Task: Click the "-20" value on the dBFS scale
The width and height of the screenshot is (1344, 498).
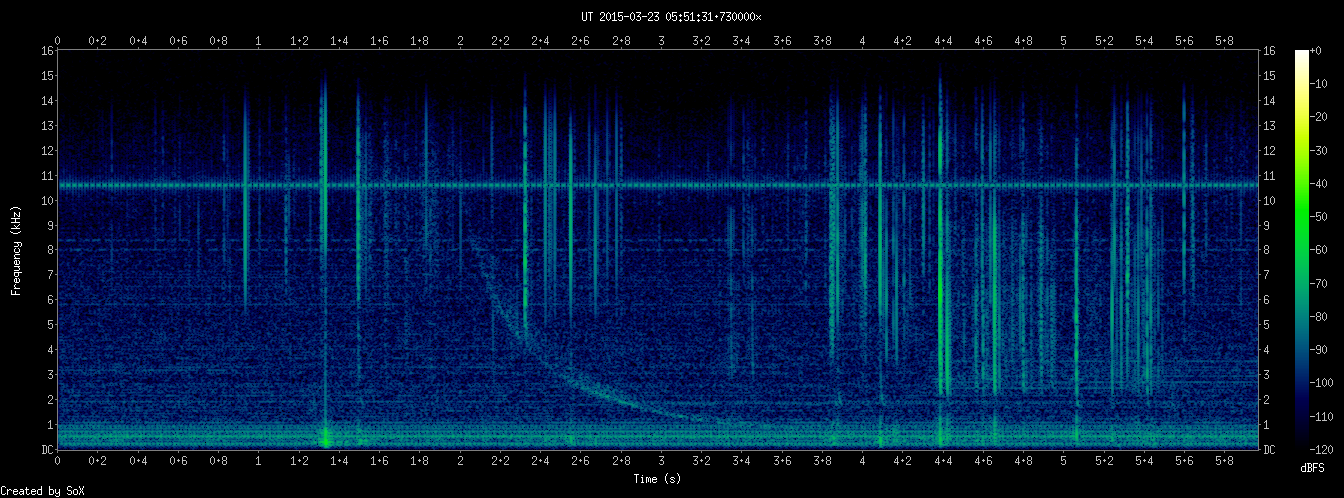Action: coord(1319,117)
